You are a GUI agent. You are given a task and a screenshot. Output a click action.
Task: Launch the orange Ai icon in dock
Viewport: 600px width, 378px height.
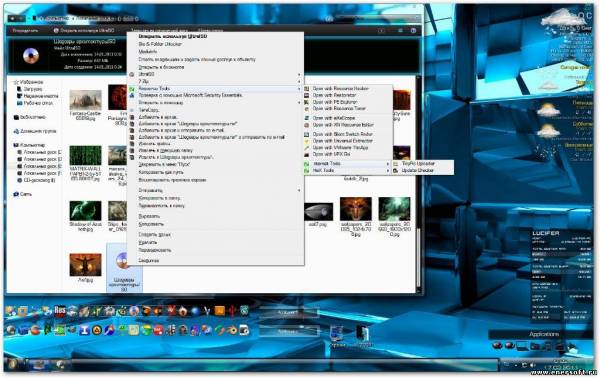pyautogui.click(x=219, y=311)
